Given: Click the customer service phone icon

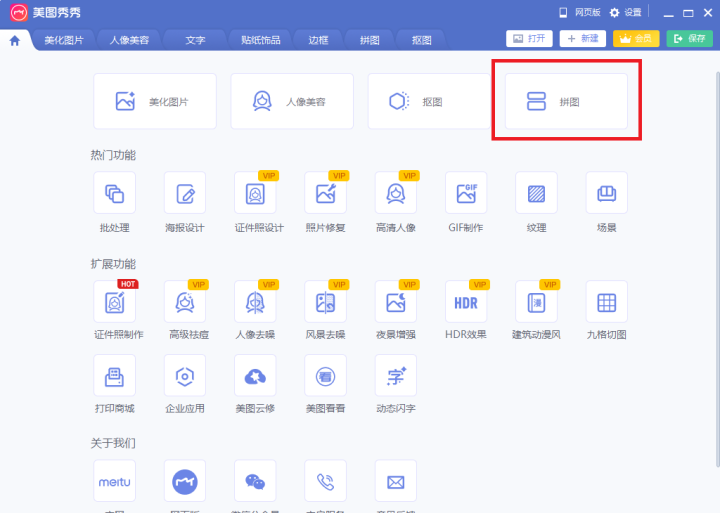Looking at the screenshot, I should pyautogui.click(x=325, y=481).
